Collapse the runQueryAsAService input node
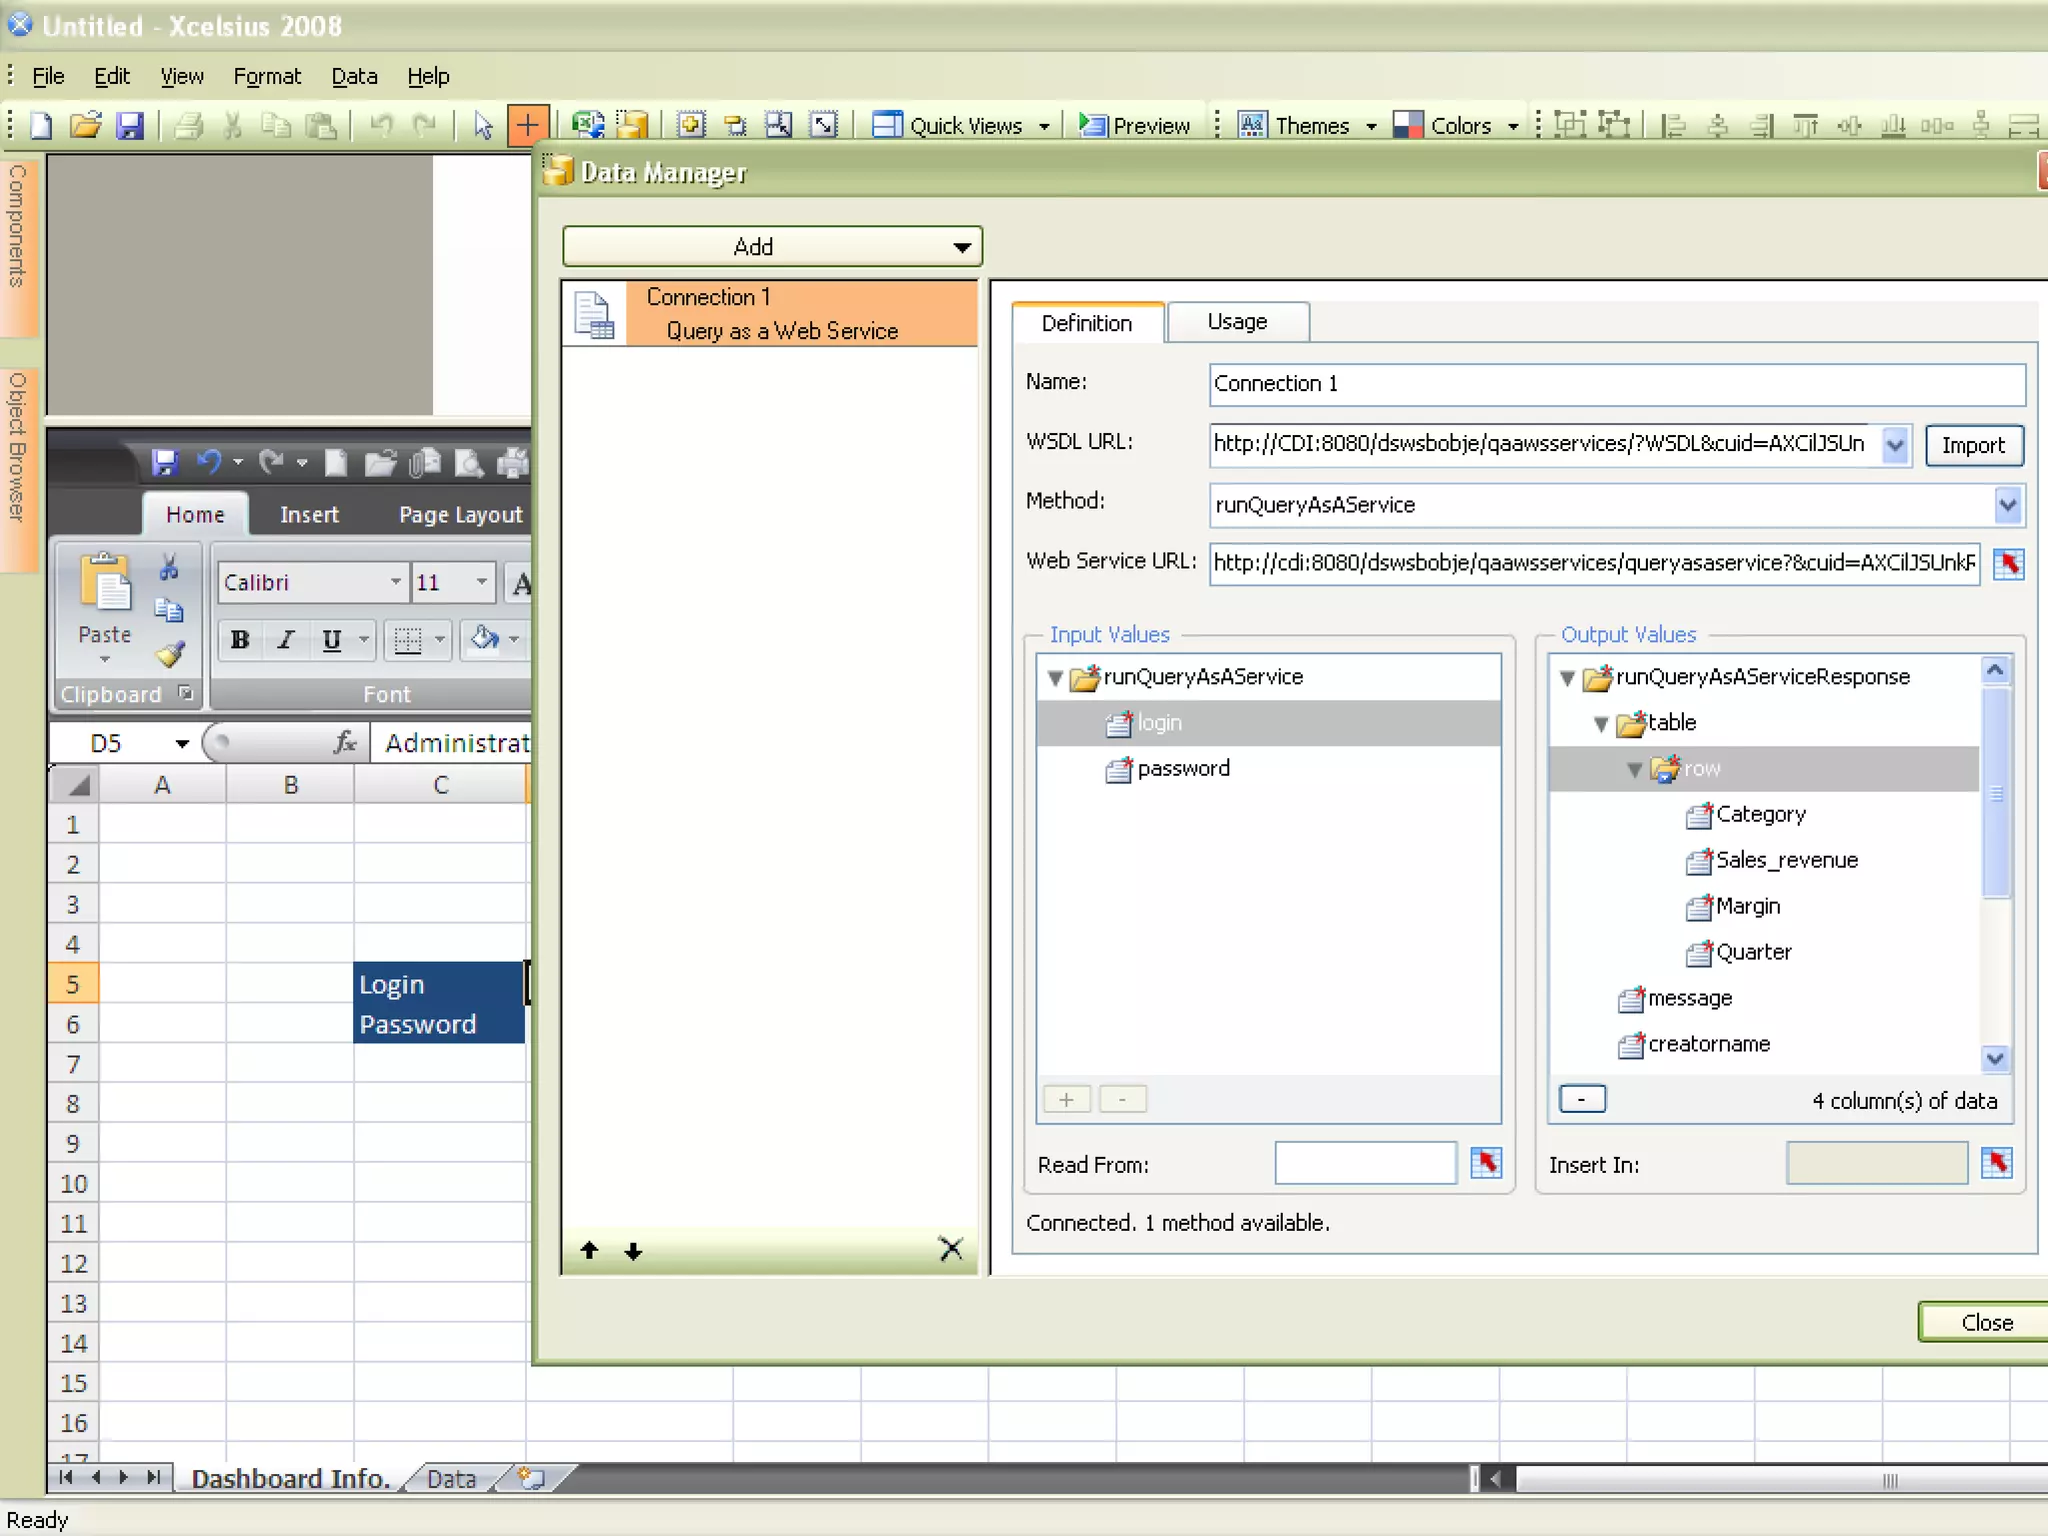Image resolution: width=2048 pixels, height=1536 pixels. click(1055, 678)
